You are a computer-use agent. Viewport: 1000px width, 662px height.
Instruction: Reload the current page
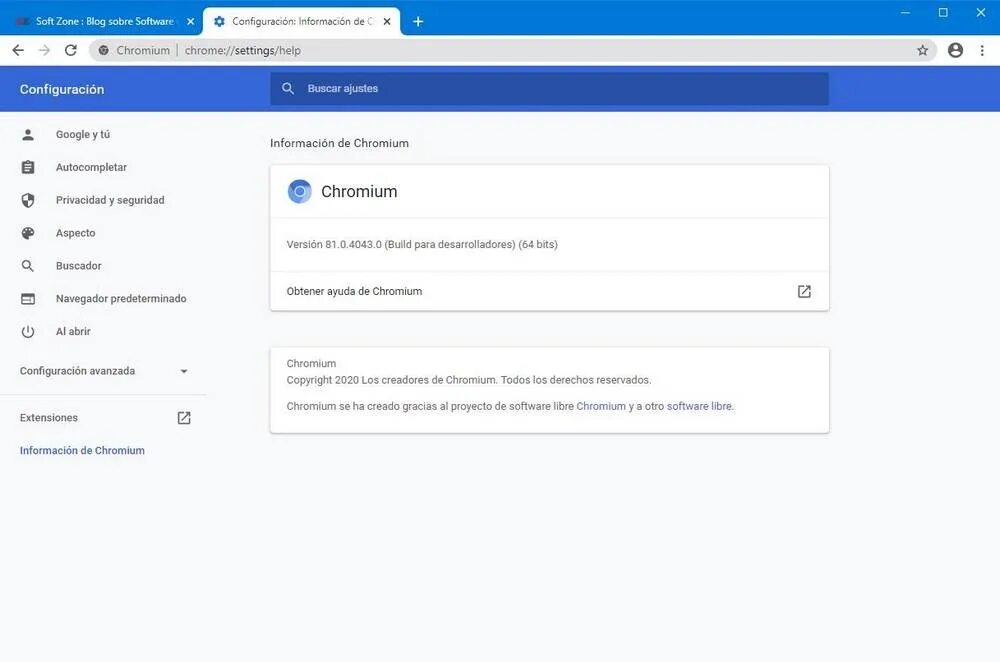71,50
